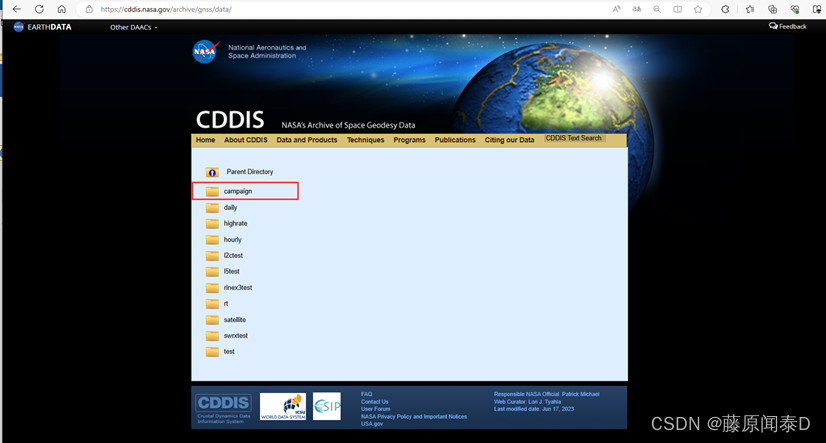The image size is (826, 443).
Task: Open the rinex3test directory
Action: click(238, 288)
